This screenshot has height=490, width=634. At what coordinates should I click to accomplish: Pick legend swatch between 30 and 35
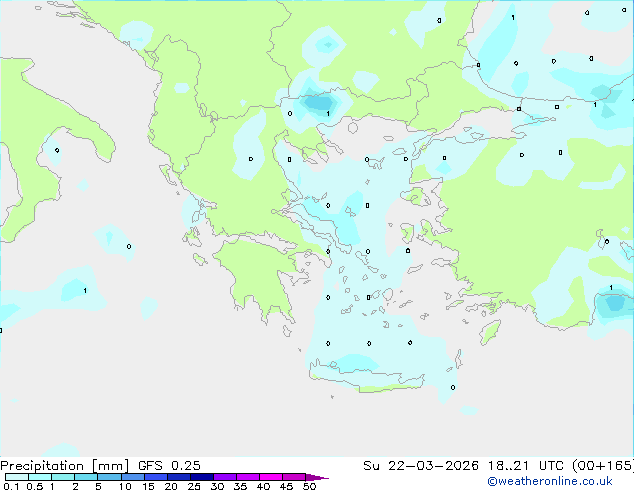(x=224, y=477)
